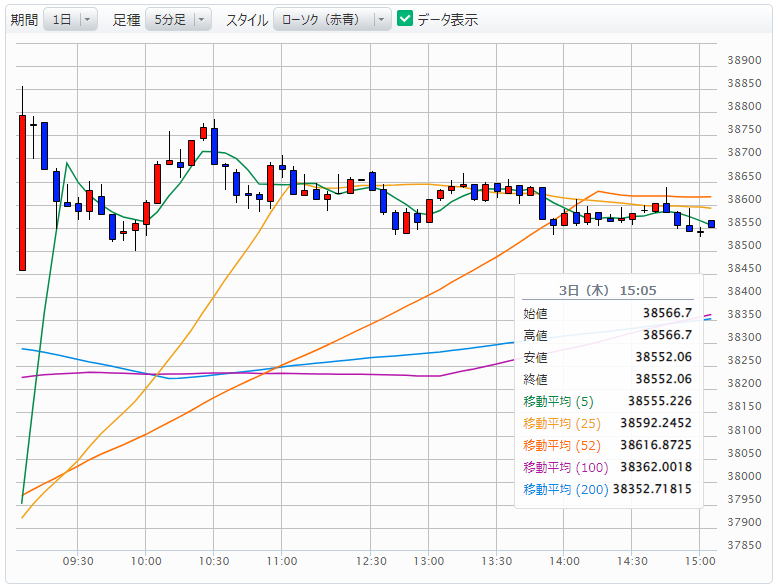Image resolution: width=778 pixels, height=588 pixels.
Task: Expand the スタイル dropdown showing ローソク(赤青)
Action: coord(332,20)
